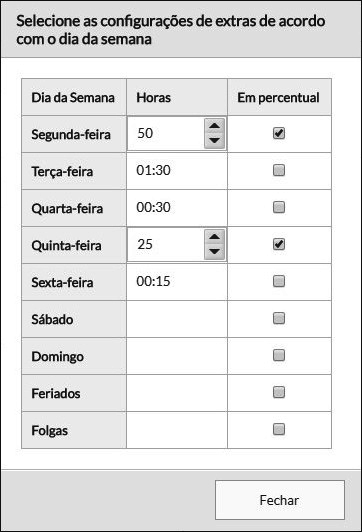This screenshot has height=532, width=362.
Task: Tick the Domingo percentual checkbox
Action: [x=279, y=355]
